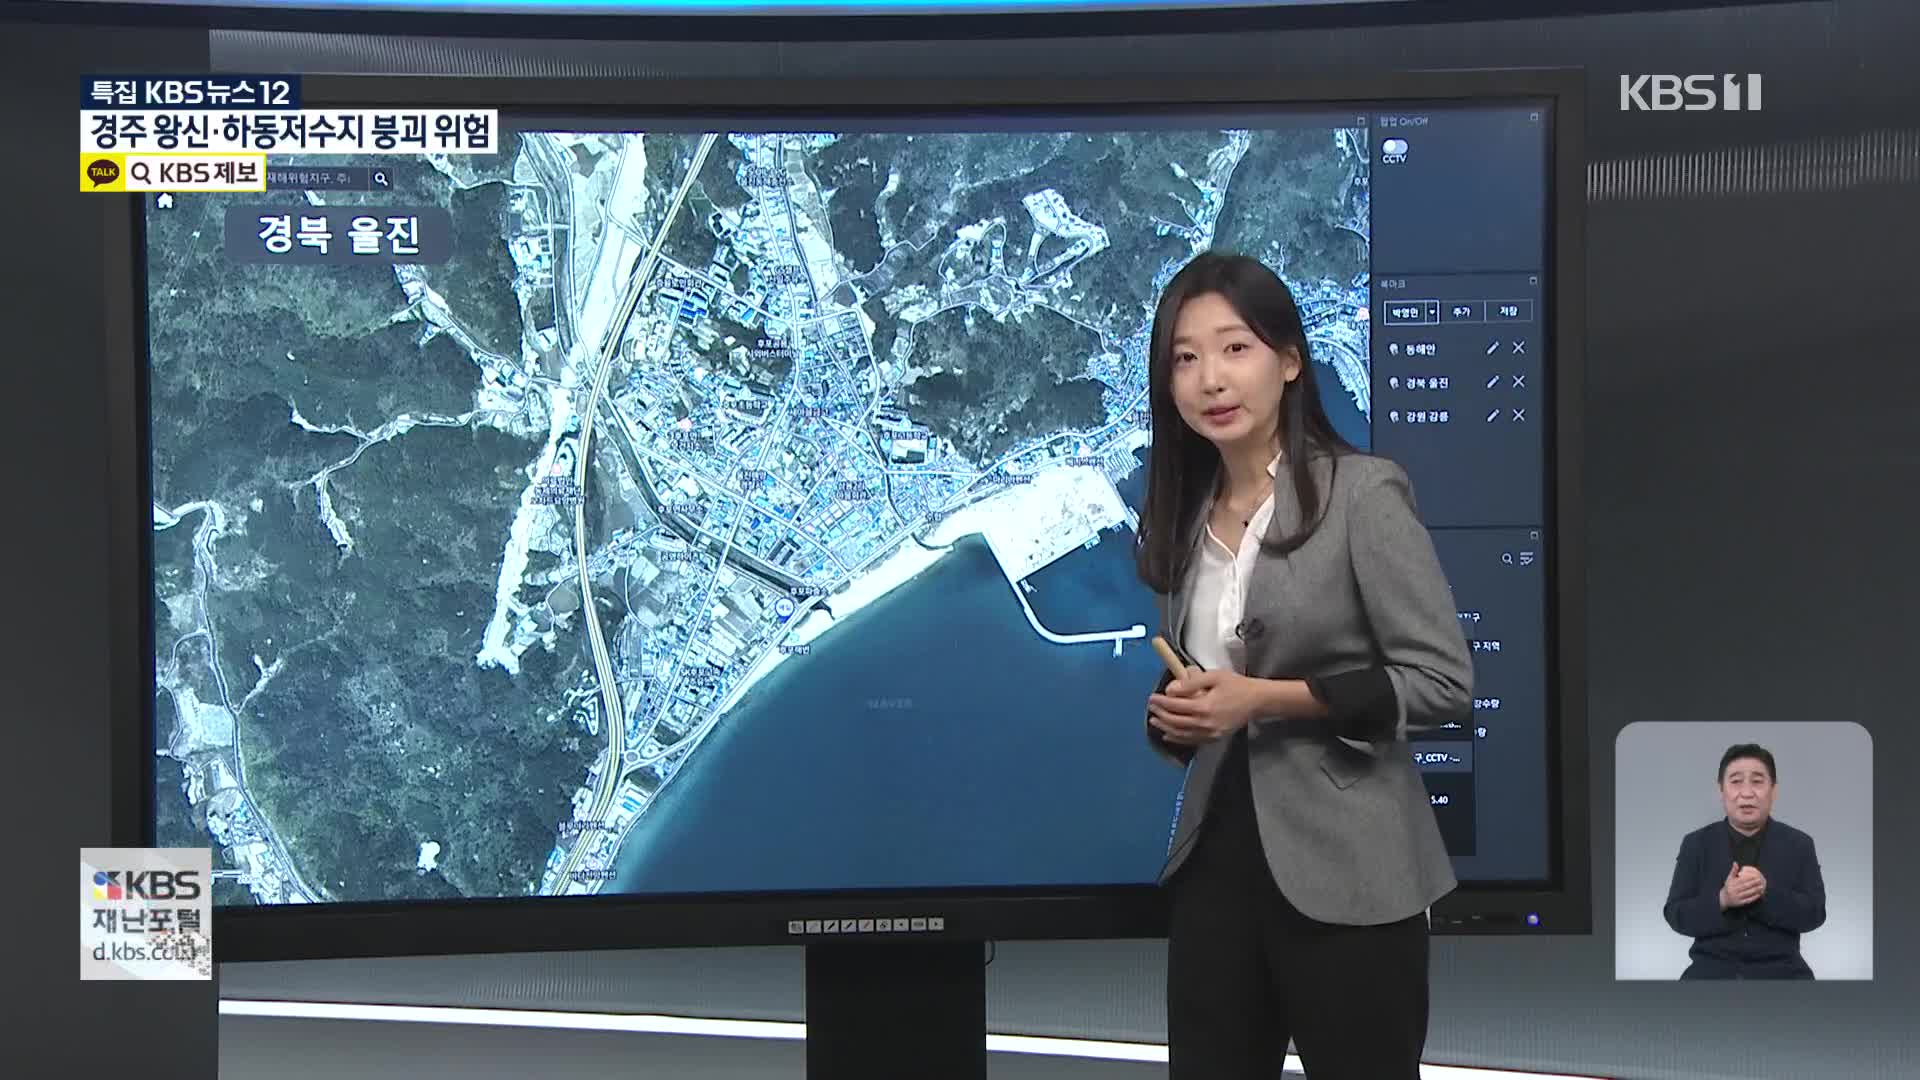Edit the 강원 강릉 bookmark with pencil

point(1493,415)
